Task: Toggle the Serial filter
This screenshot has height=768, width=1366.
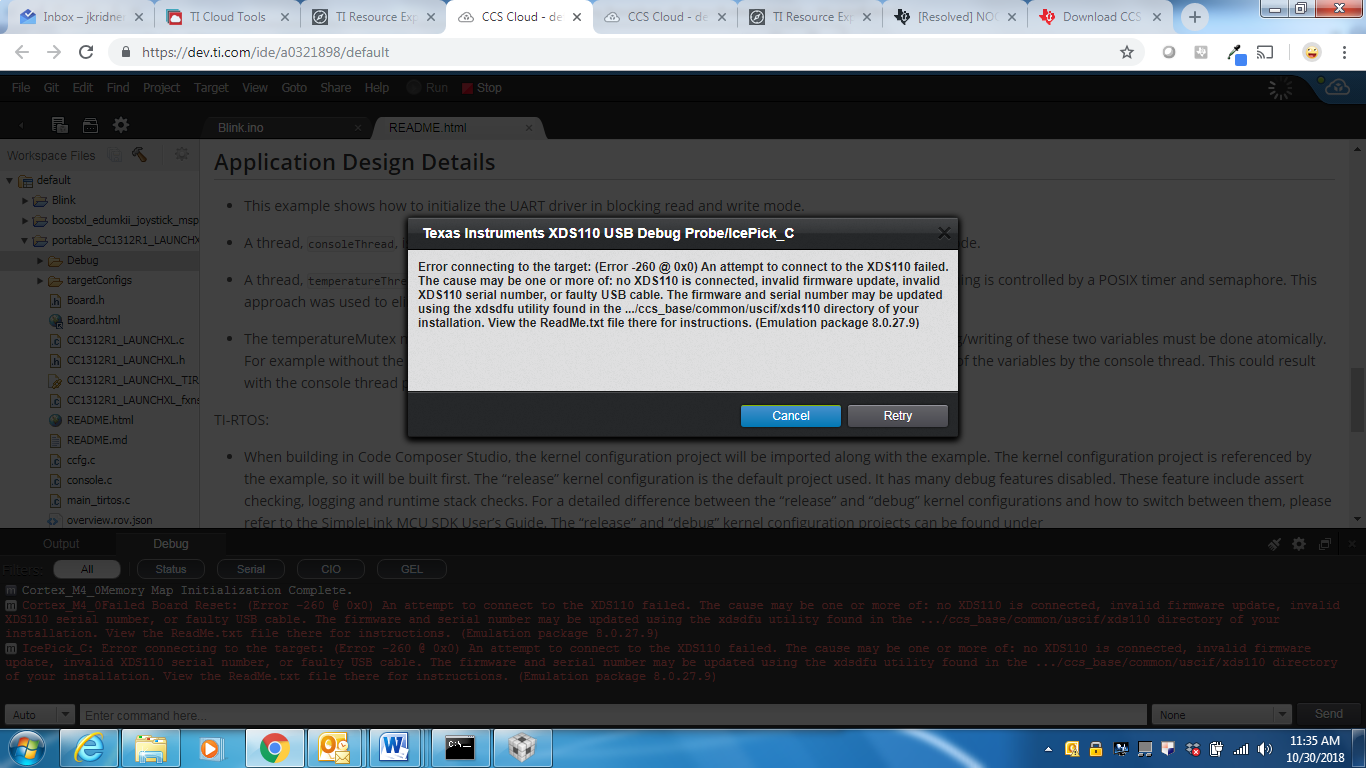Action: (251, 569)
